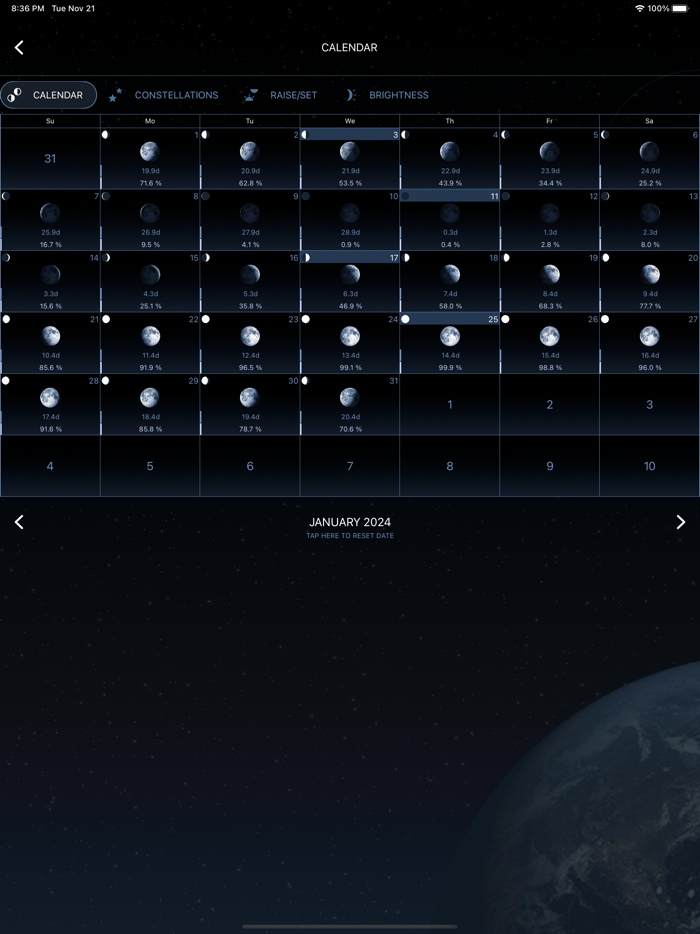Go back using the top-left arrow
700x934 pixels.
(x=19, y=48)
